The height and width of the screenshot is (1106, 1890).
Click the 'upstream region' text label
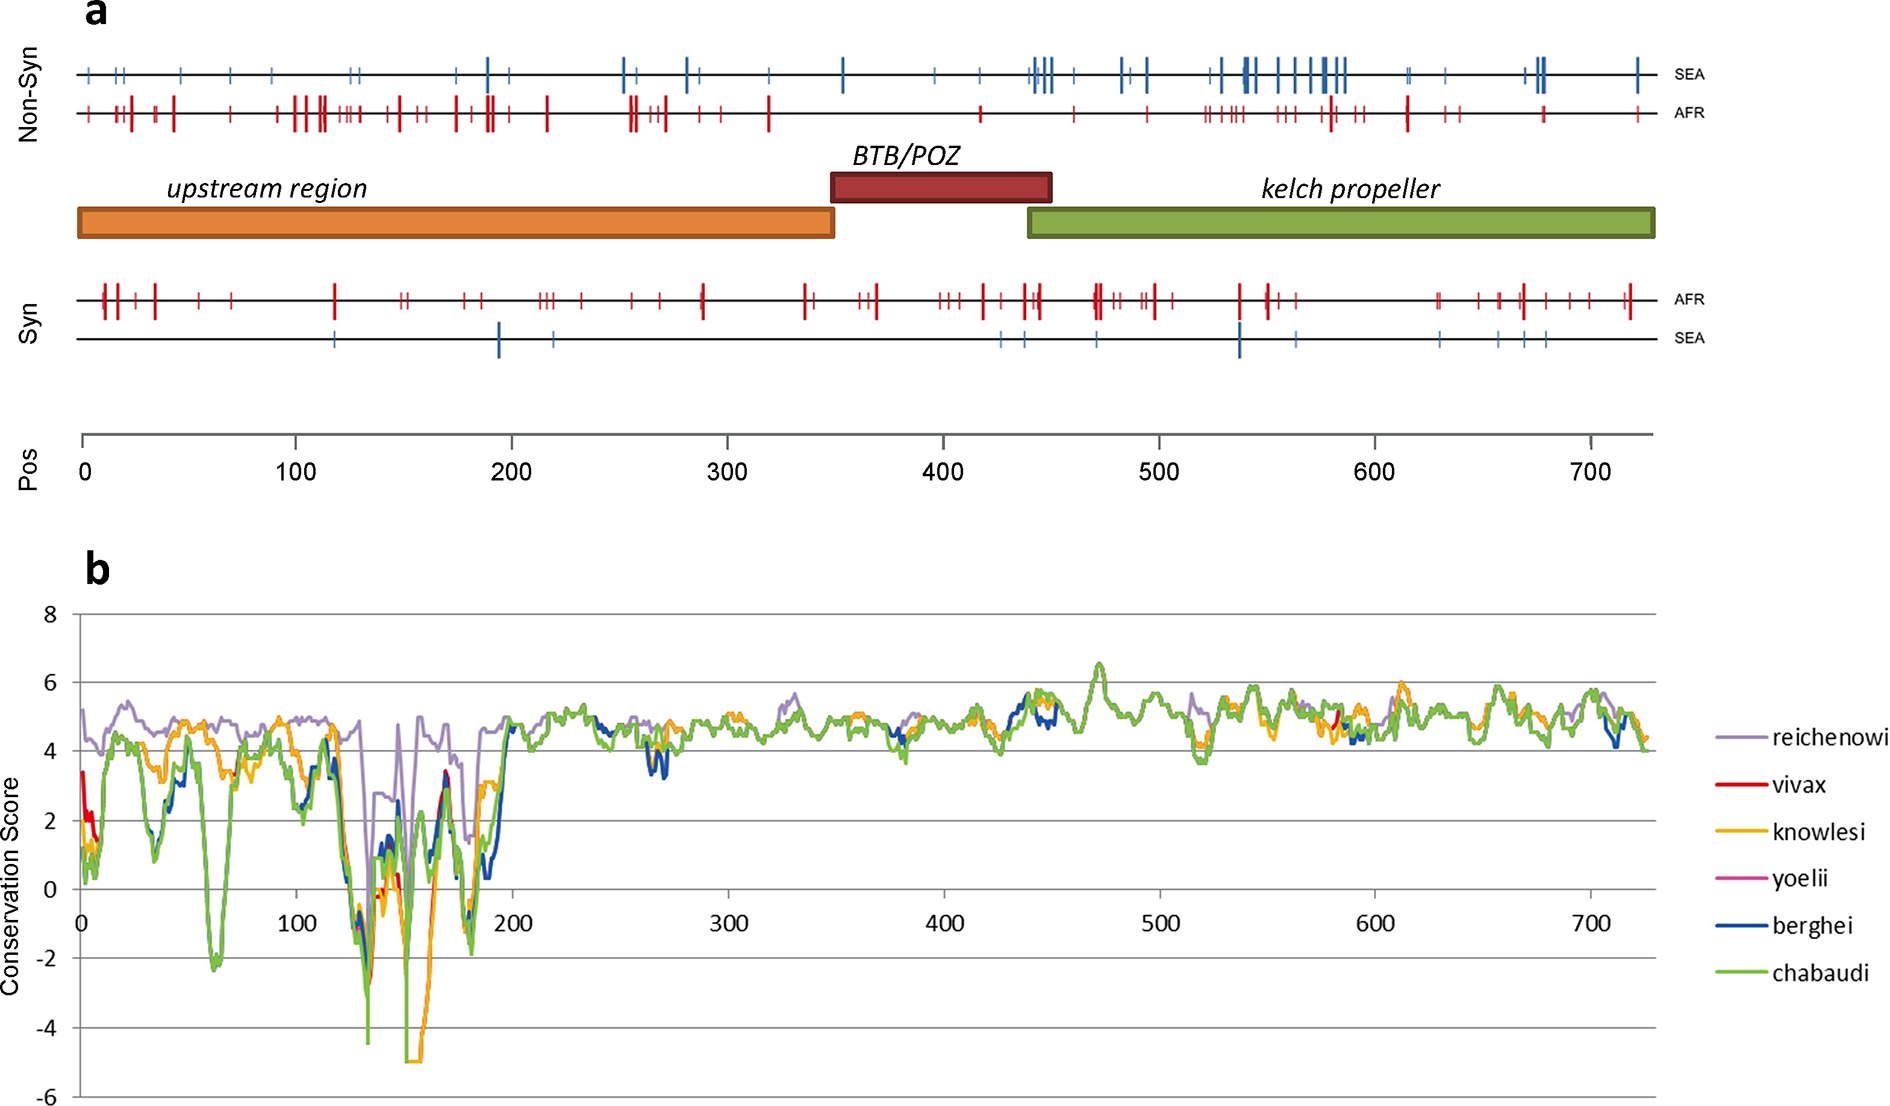point(266,189)
